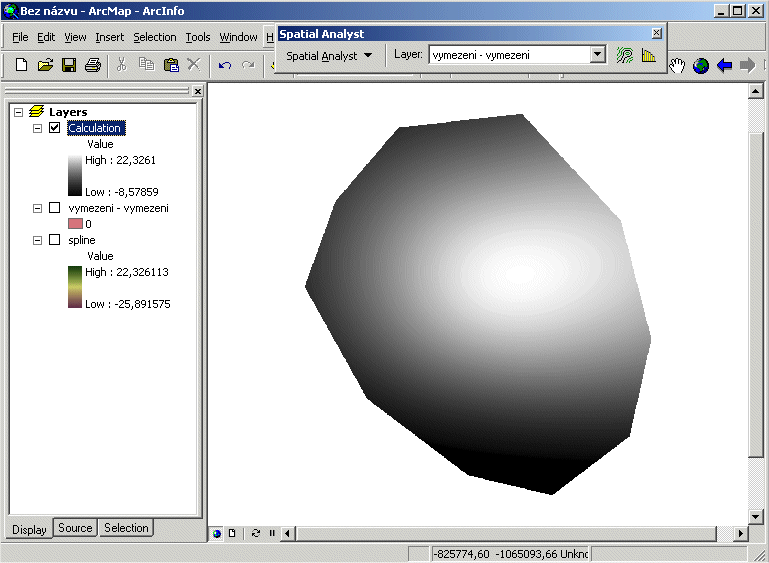Print the map document
The width and height of the screenshot is (769, 563).
coord(93,65)
